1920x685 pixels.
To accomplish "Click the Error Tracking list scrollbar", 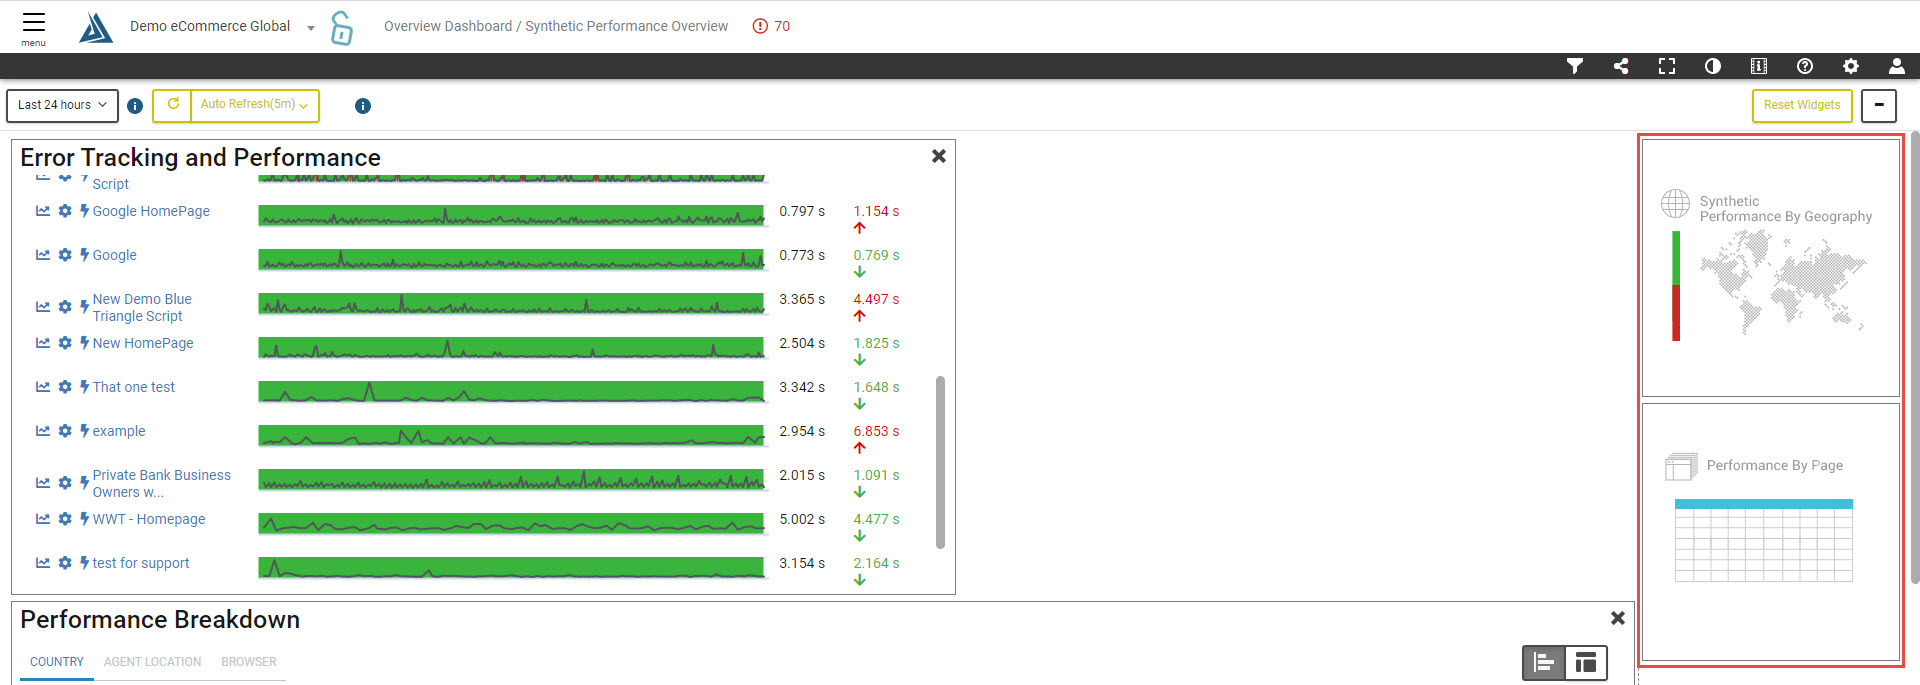I will pyautogui.click(x=940, y=462).
